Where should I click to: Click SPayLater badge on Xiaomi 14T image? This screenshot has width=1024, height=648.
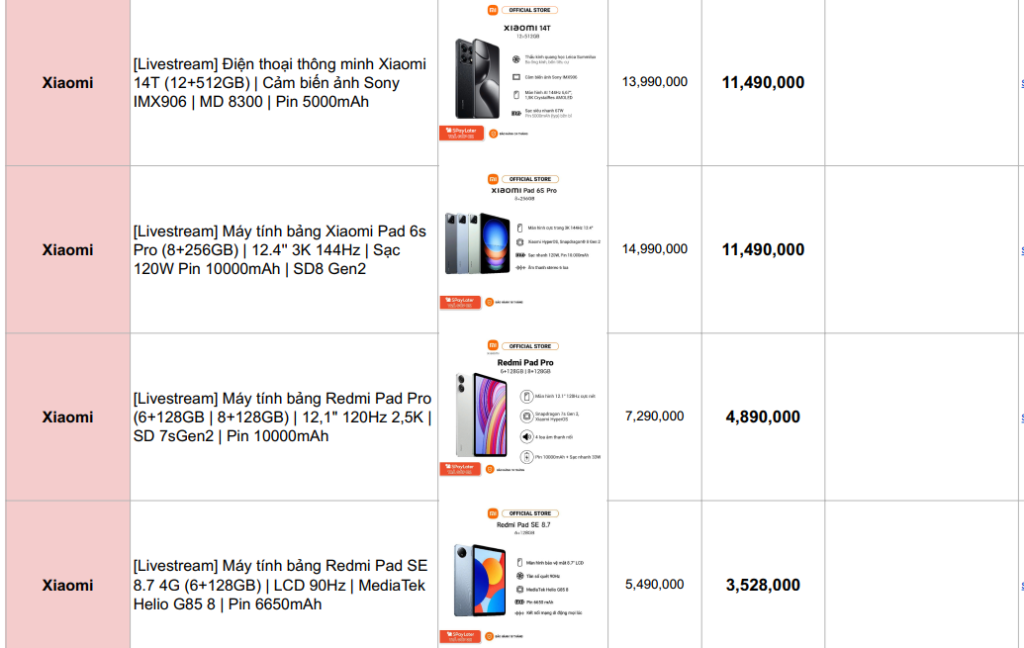point(459,132)
